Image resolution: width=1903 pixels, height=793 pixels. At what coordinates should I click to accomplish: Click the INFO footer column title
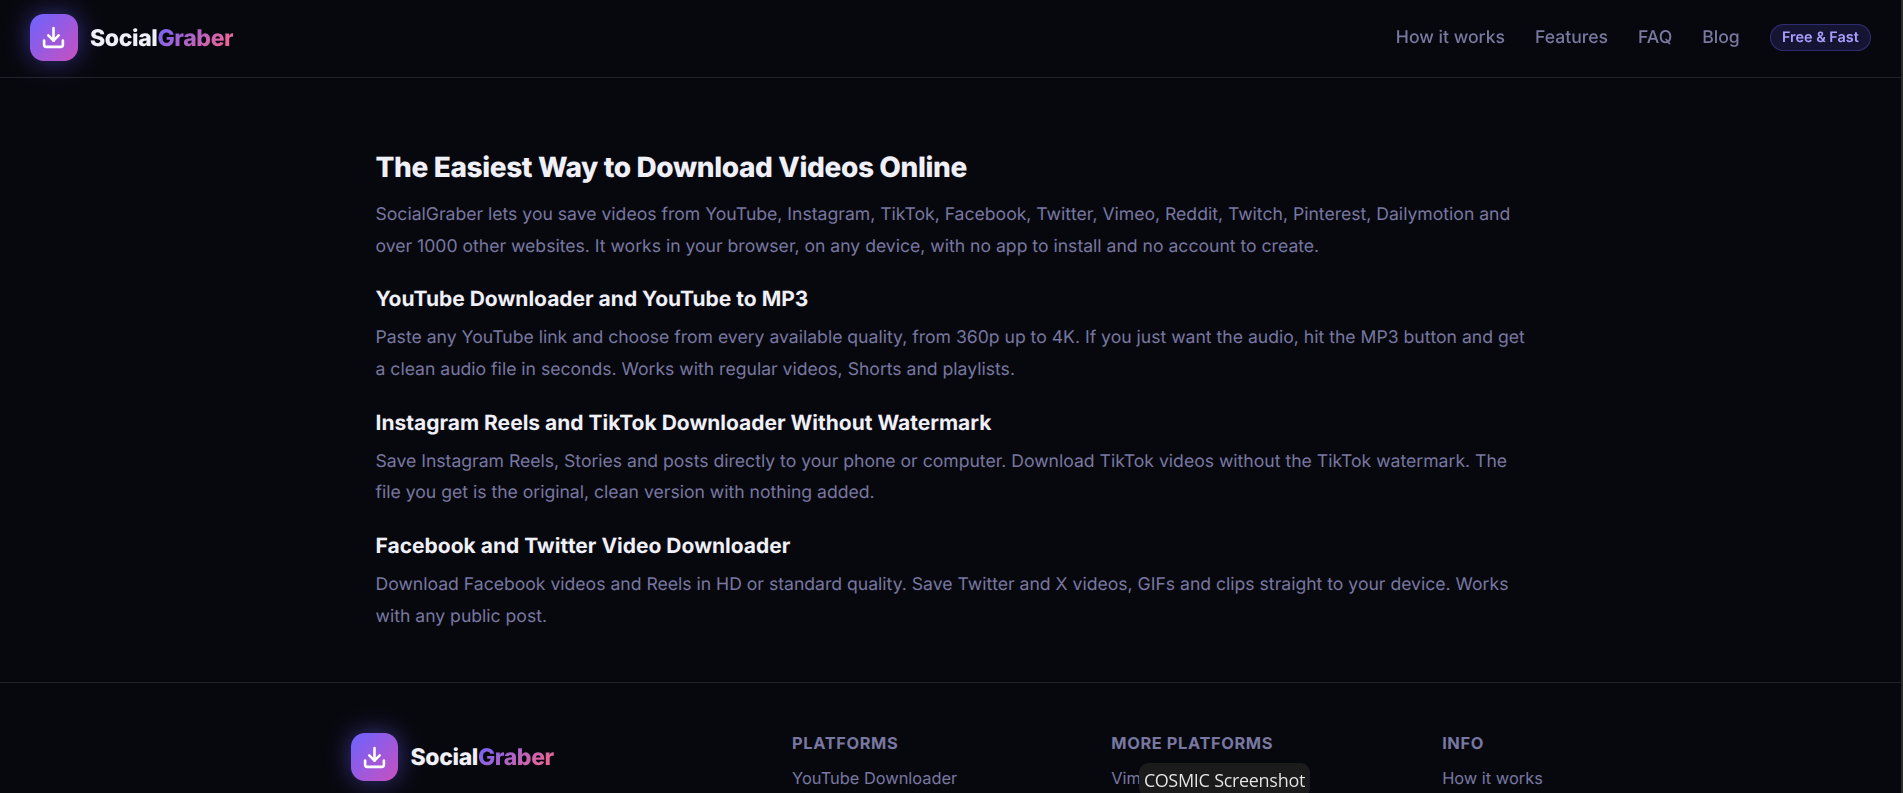pos(1462,743)
